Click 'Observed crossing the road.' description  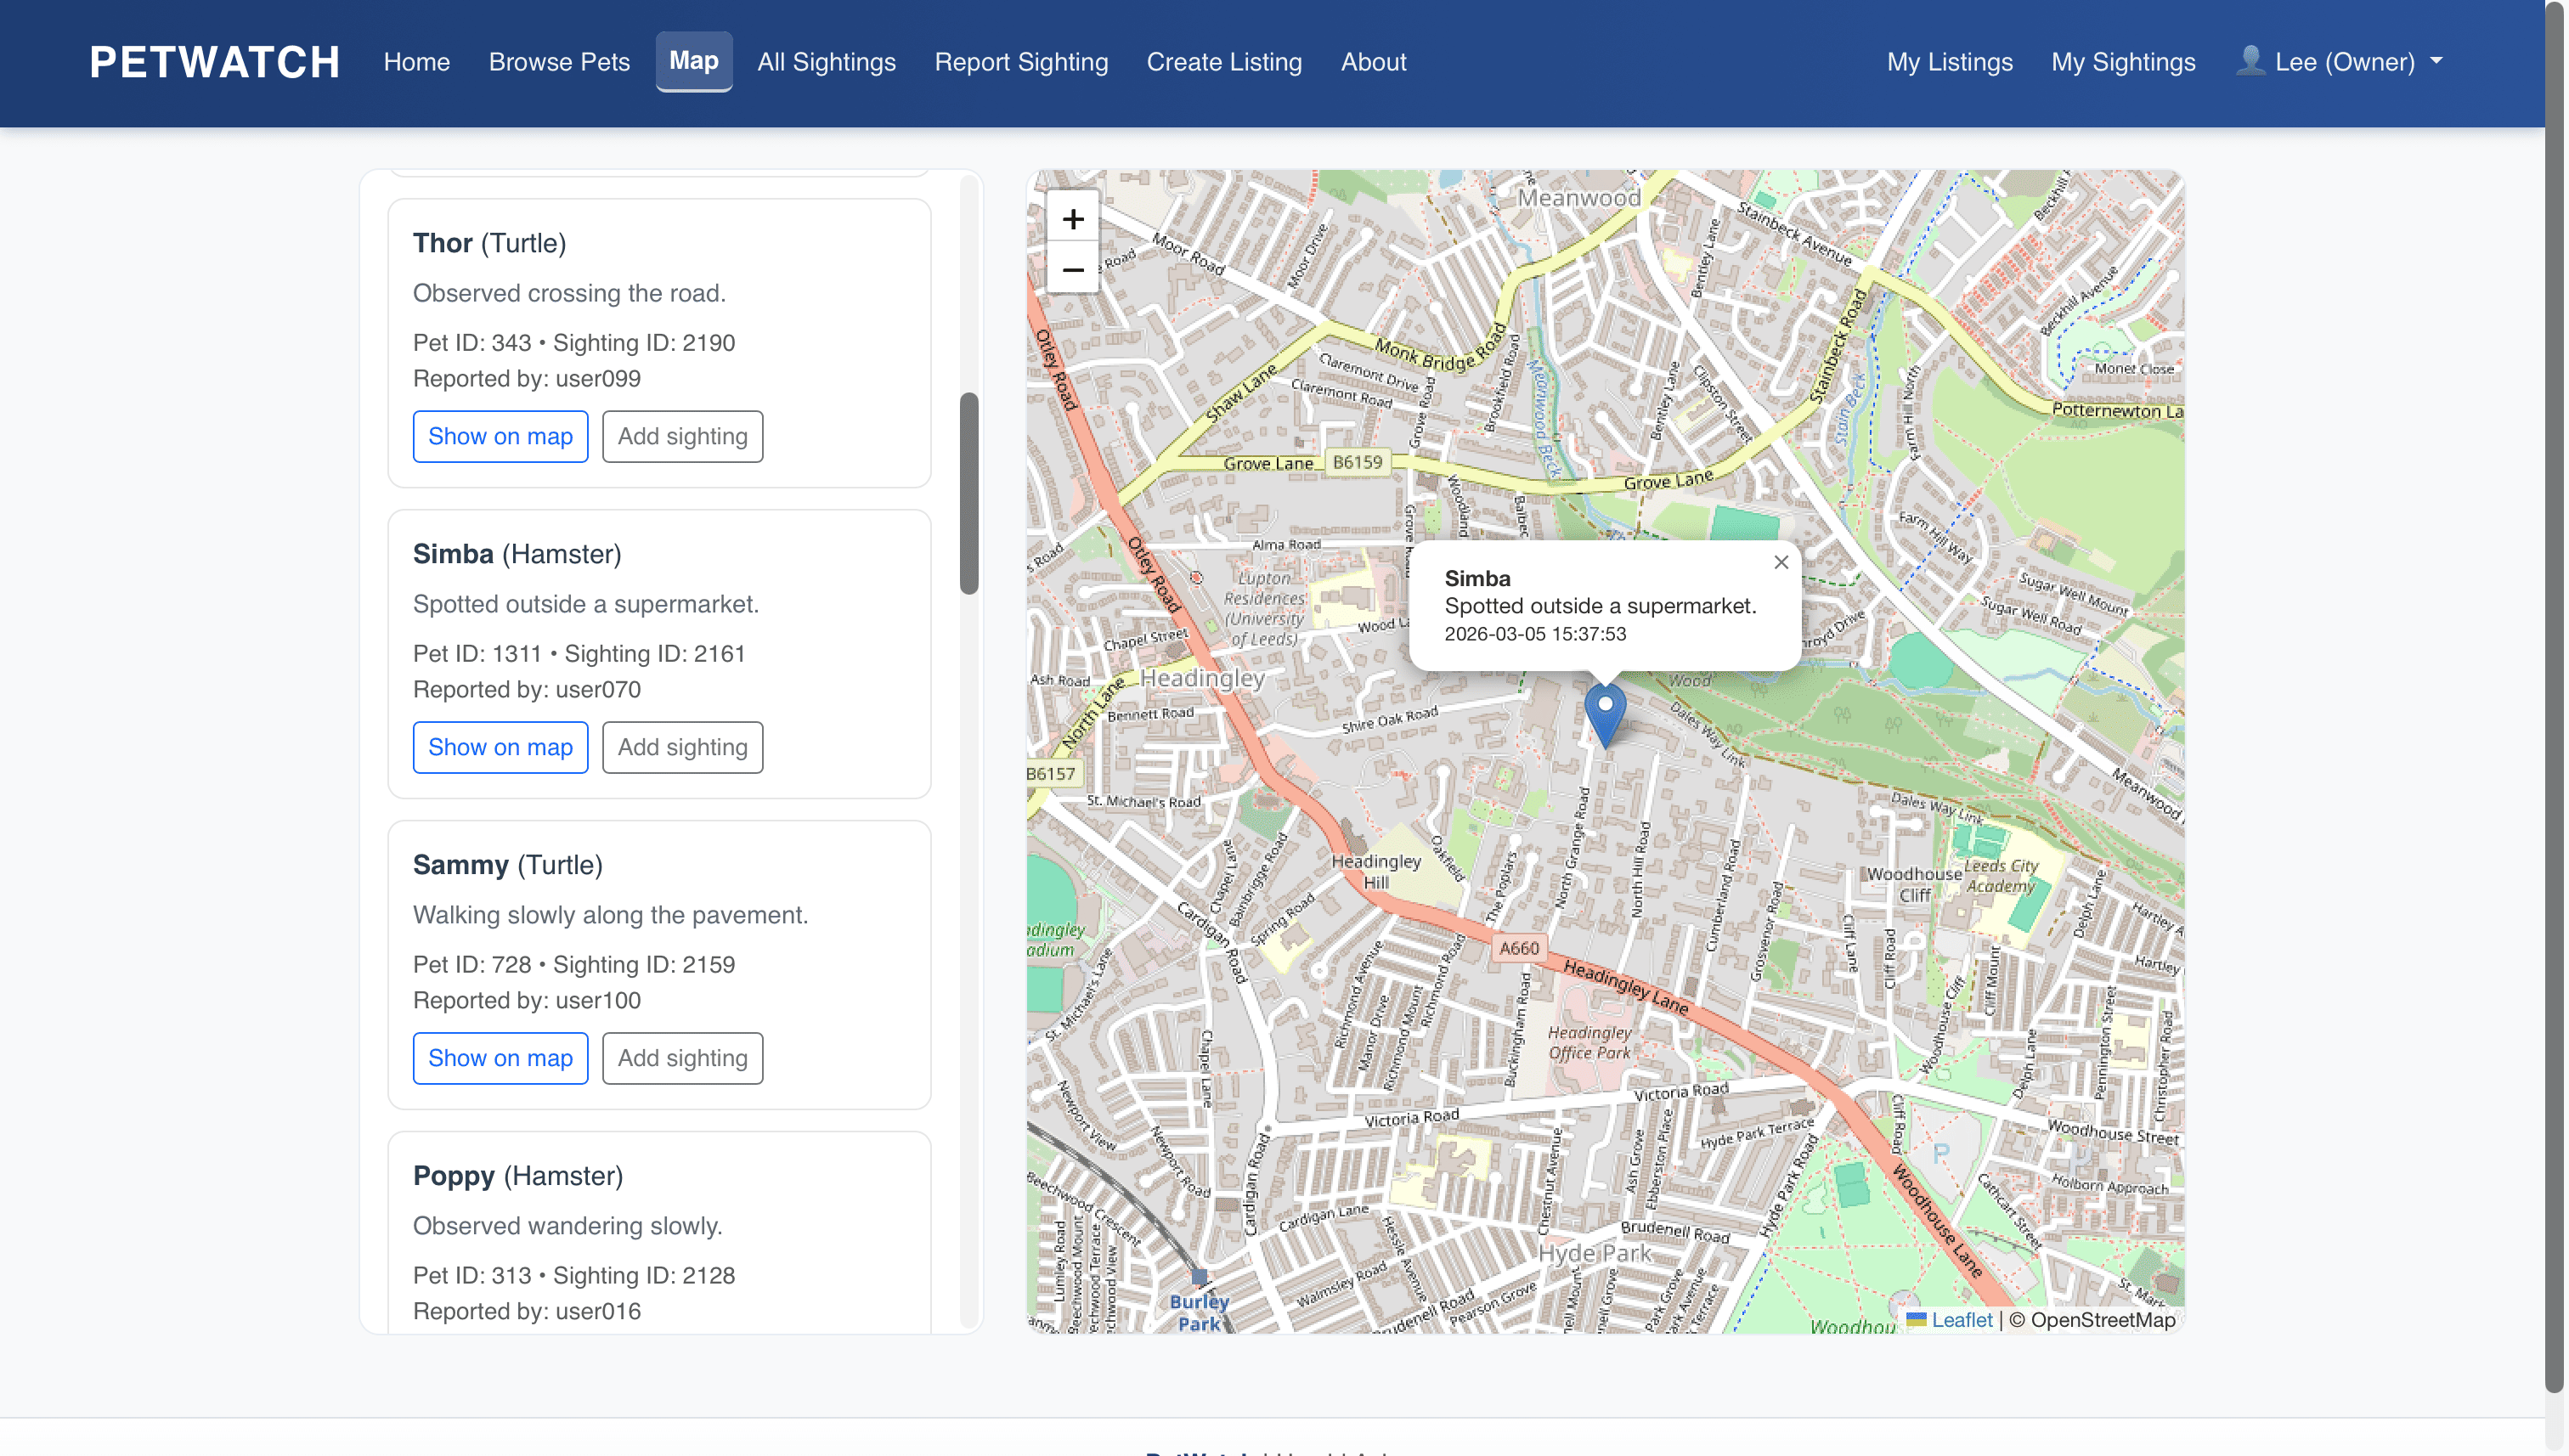(x=569, y=293)
